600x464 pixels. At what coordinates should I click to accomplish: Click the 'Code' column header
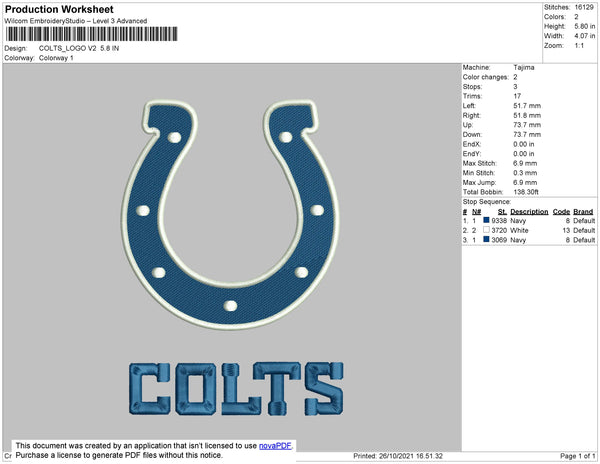pyautogui.click(x=561, y=212)
